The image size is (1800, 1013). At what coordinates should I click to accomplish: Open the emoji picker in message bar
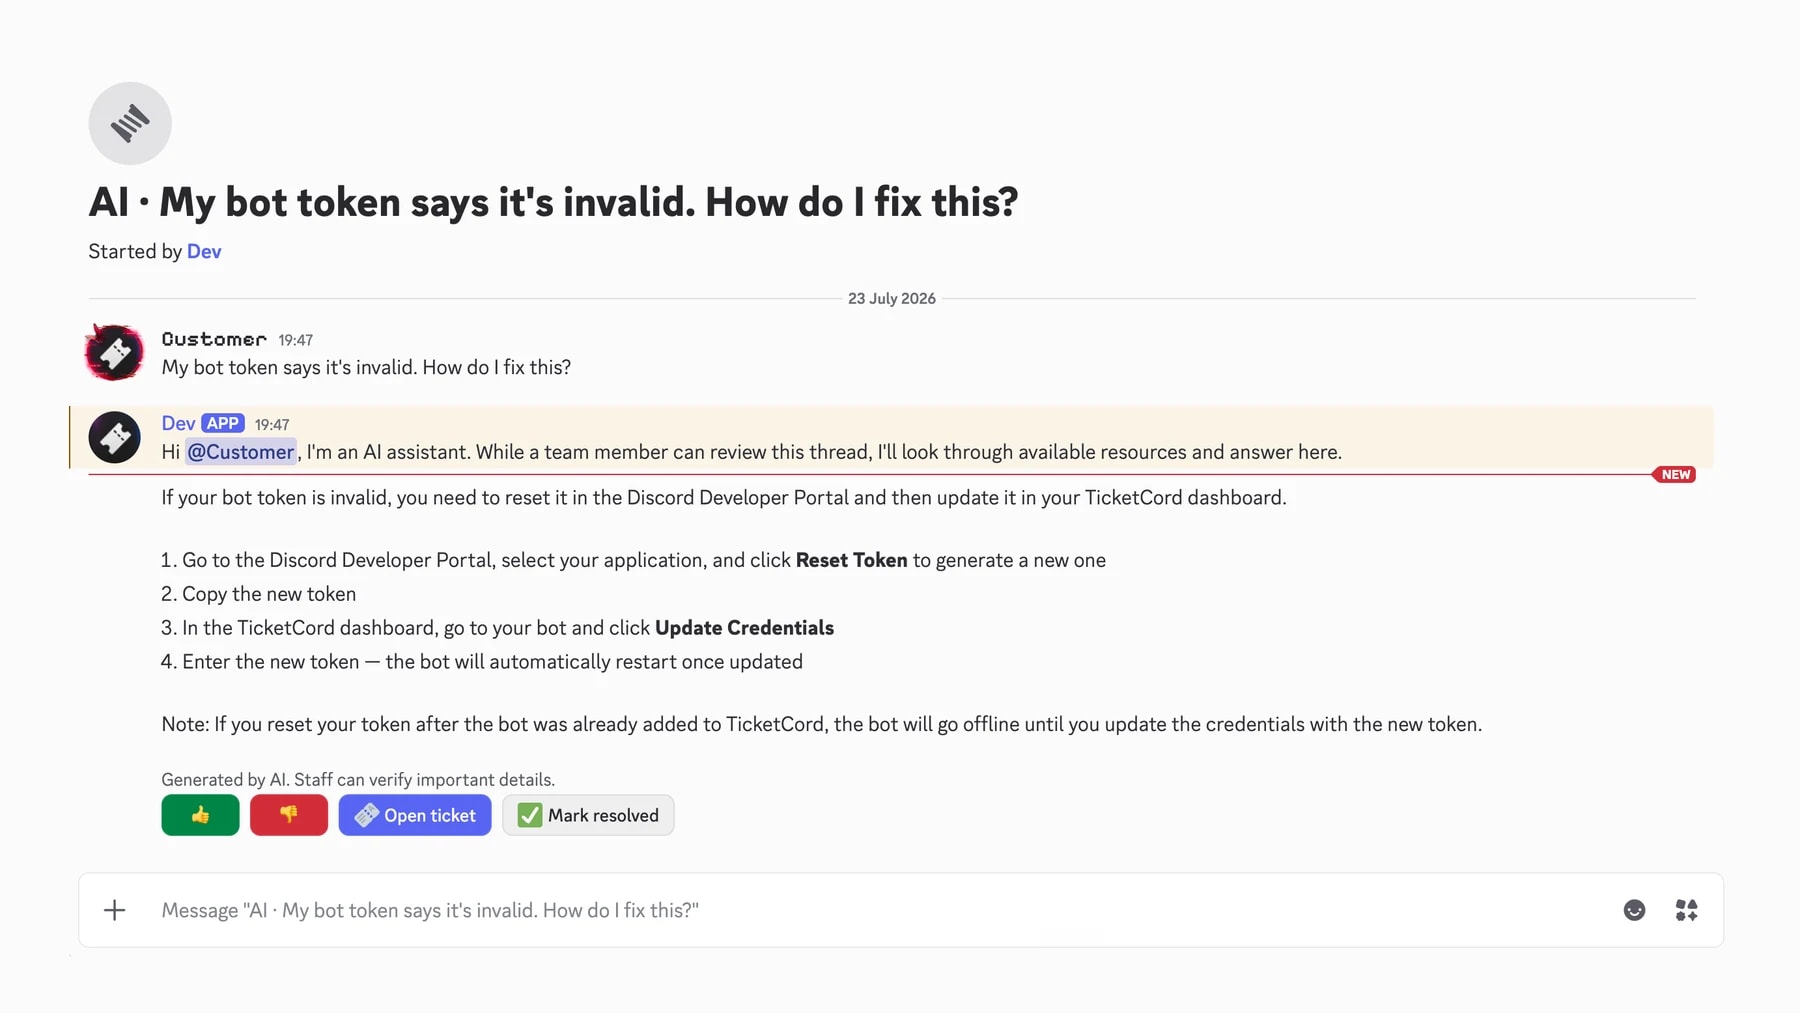pos(1634,910)
